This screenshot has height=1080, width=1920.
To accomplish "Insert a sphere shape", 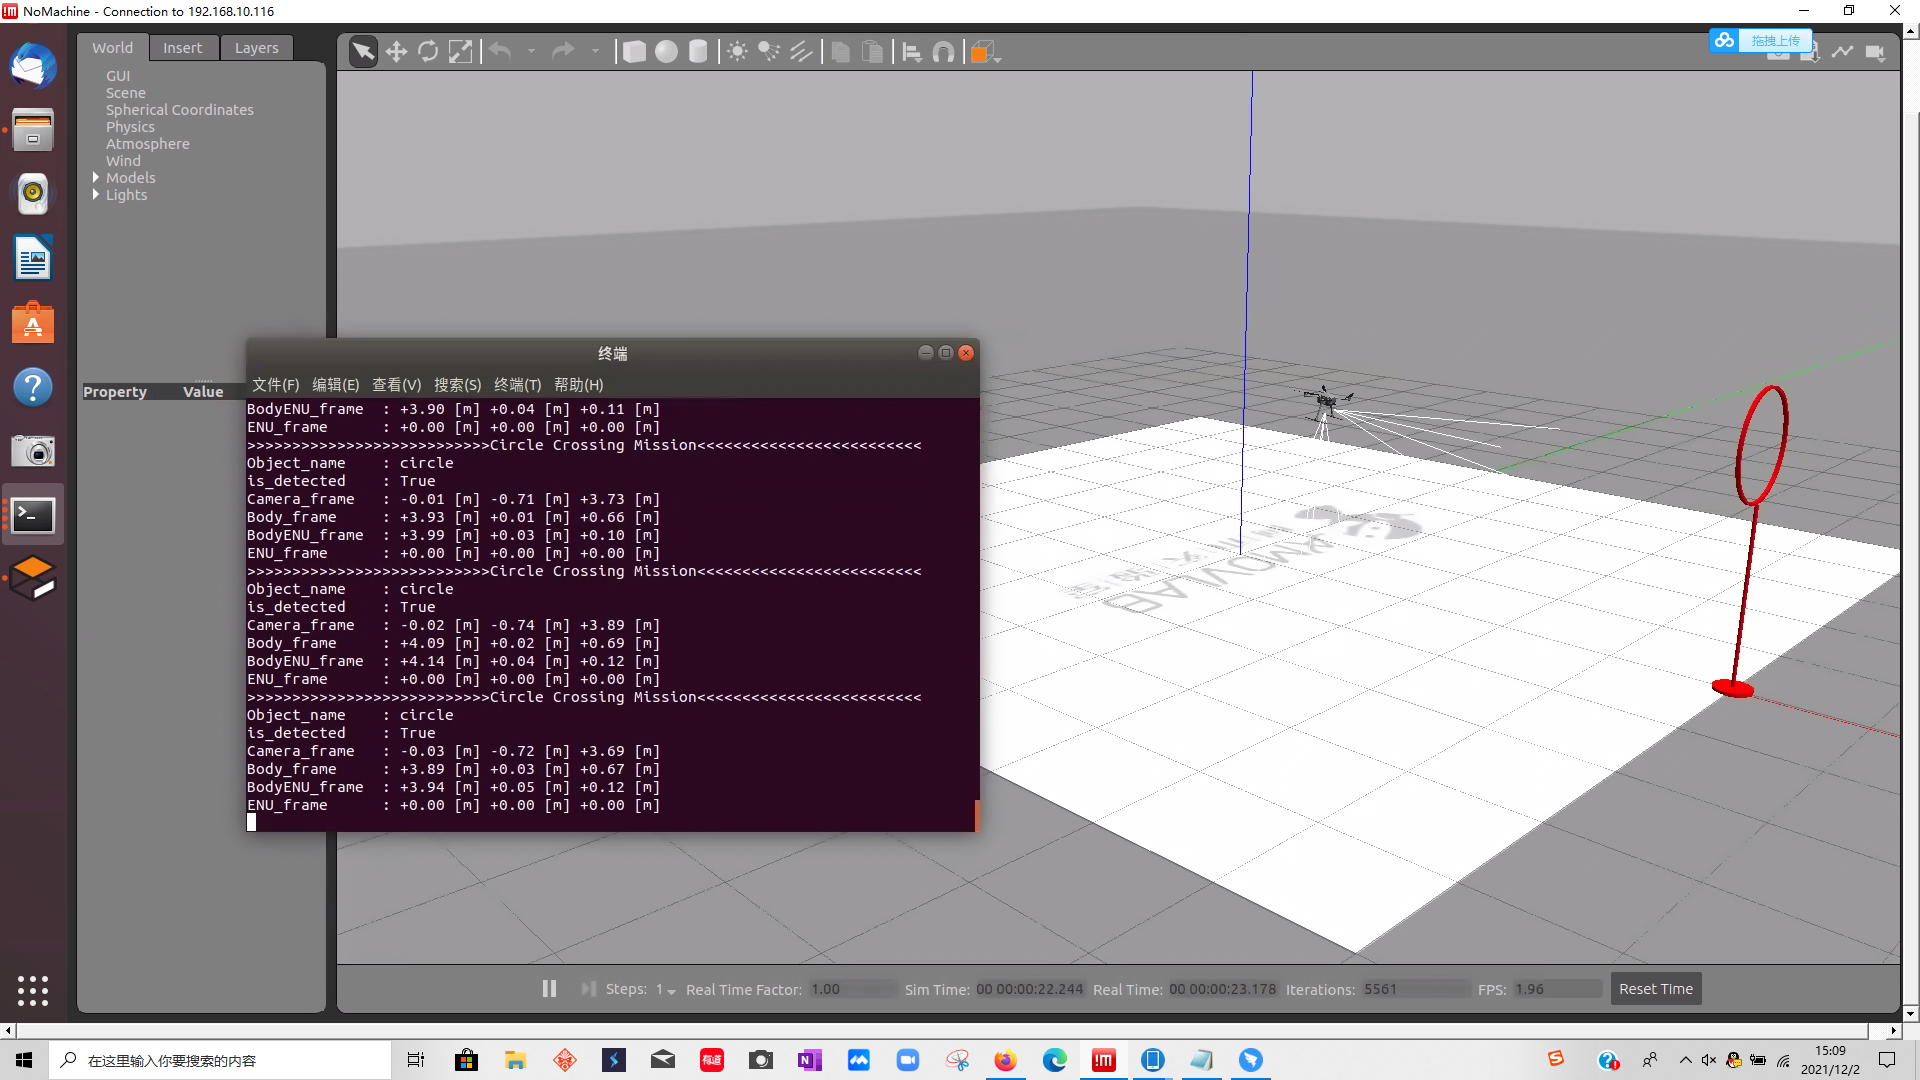I will tap(666, 52).
